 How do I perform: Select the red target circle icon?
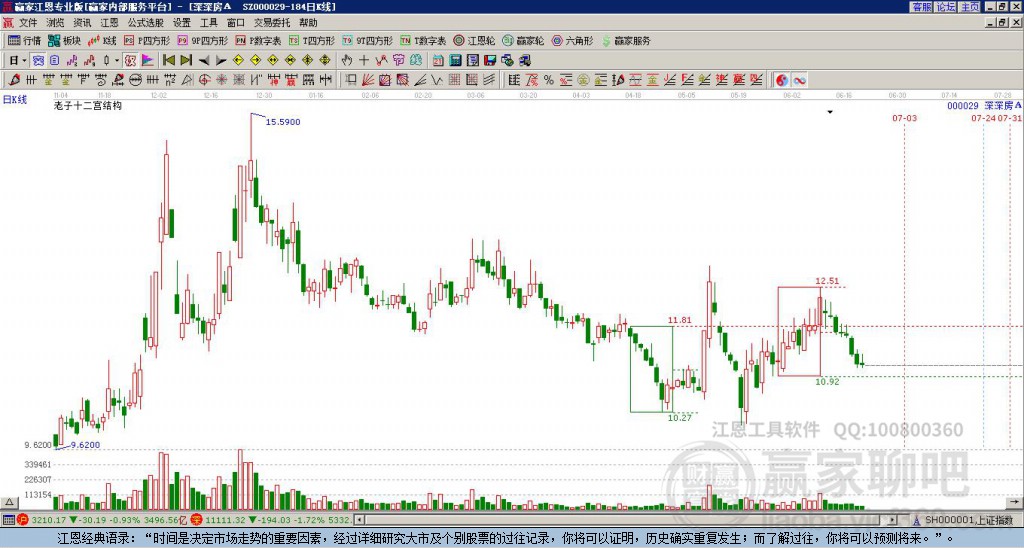click(x=204, y=80)
